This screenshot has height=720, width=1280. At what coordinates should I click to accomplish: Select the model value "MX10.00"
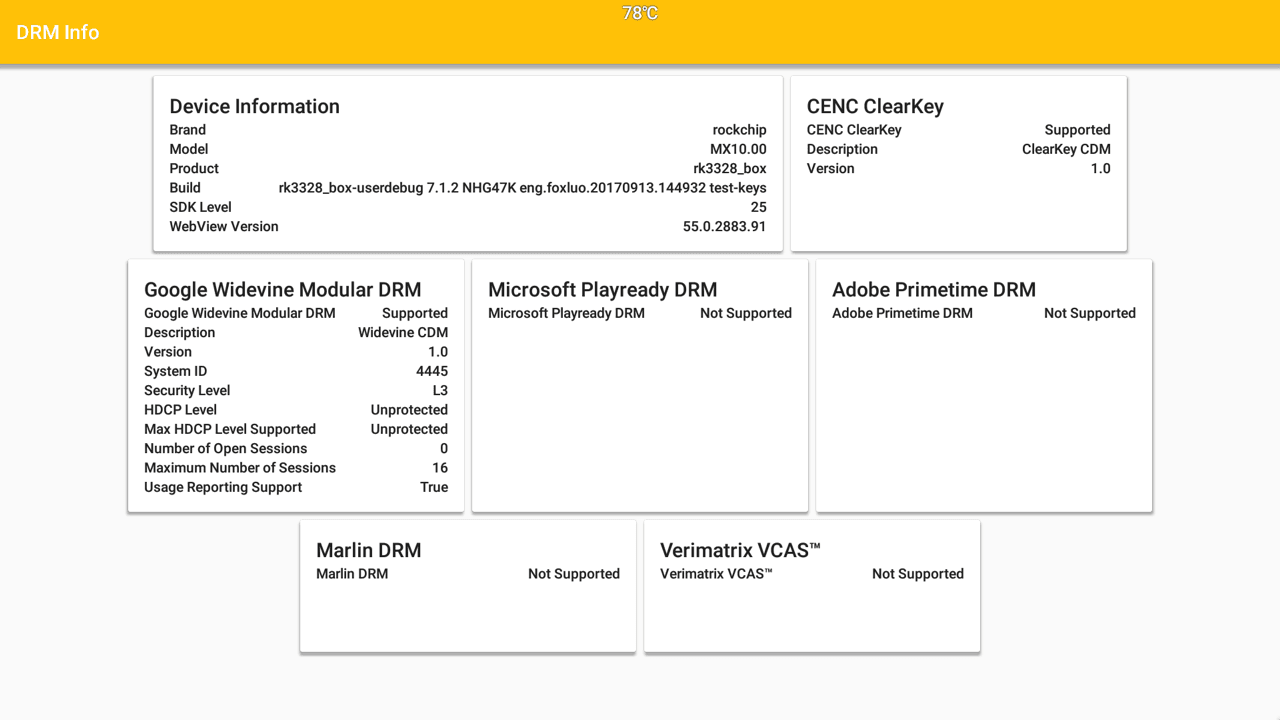(x=738, y=149)
